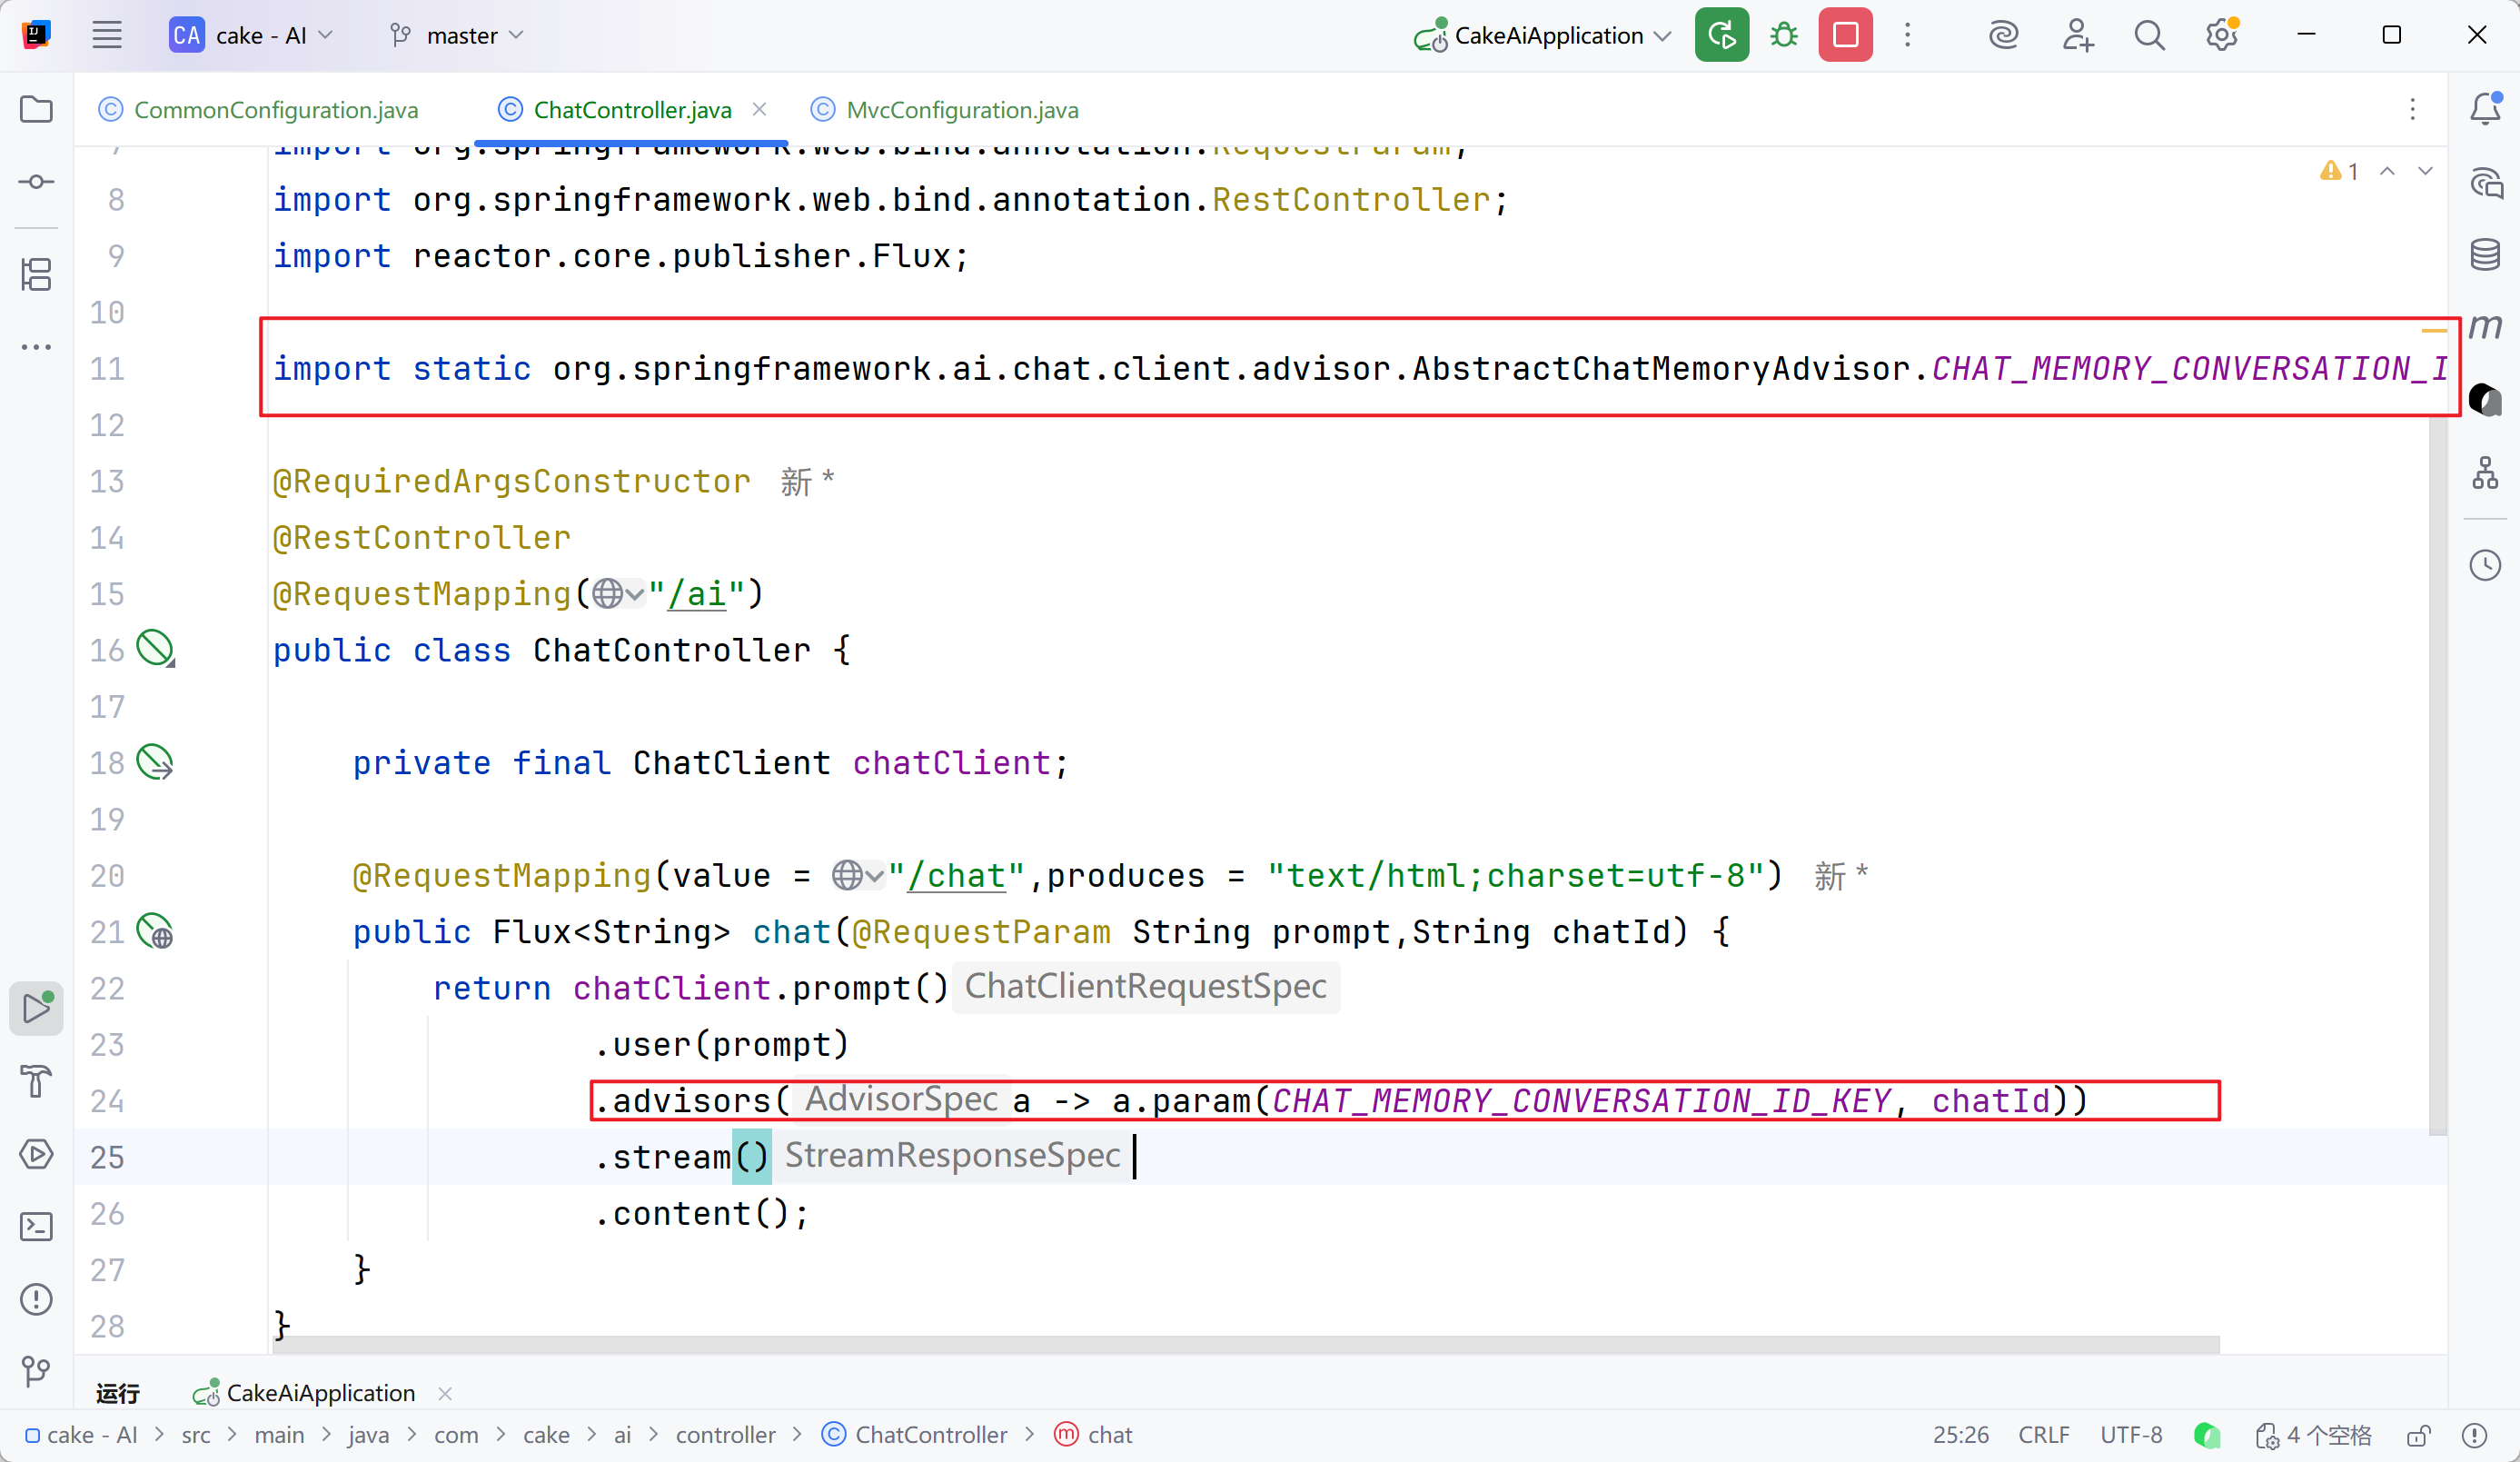Image resolution: width=2520 pixels, height=1462 pixels.
Task: Switch to CommonConfiguration.java tab
Action: point(275,109)
